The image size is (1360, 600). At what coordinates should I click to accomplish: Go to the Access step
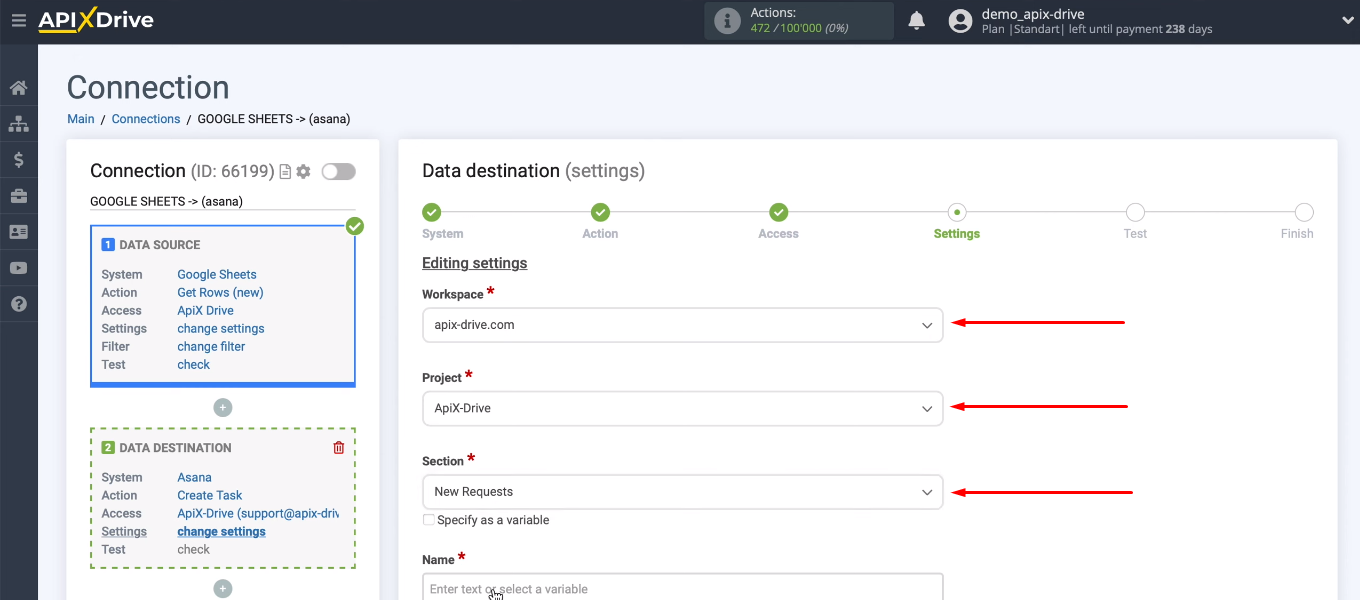click(x=778, y=212)
